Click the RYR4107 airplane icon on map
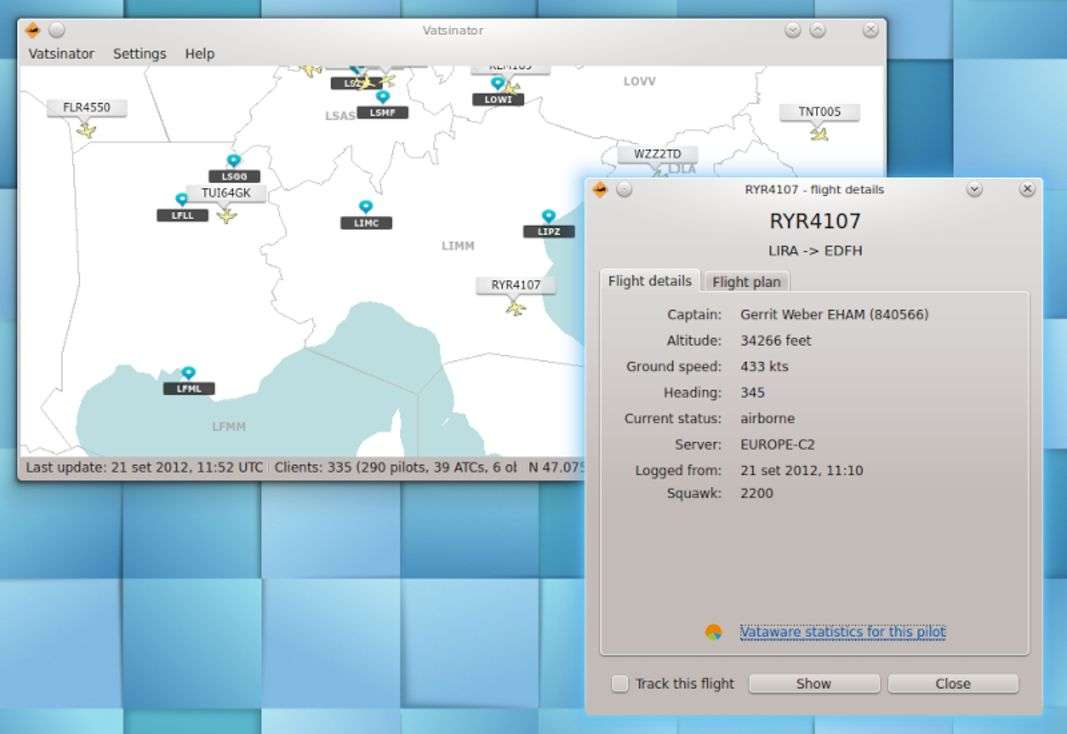This screenshot has width=1067, height=734. [515, 308]
